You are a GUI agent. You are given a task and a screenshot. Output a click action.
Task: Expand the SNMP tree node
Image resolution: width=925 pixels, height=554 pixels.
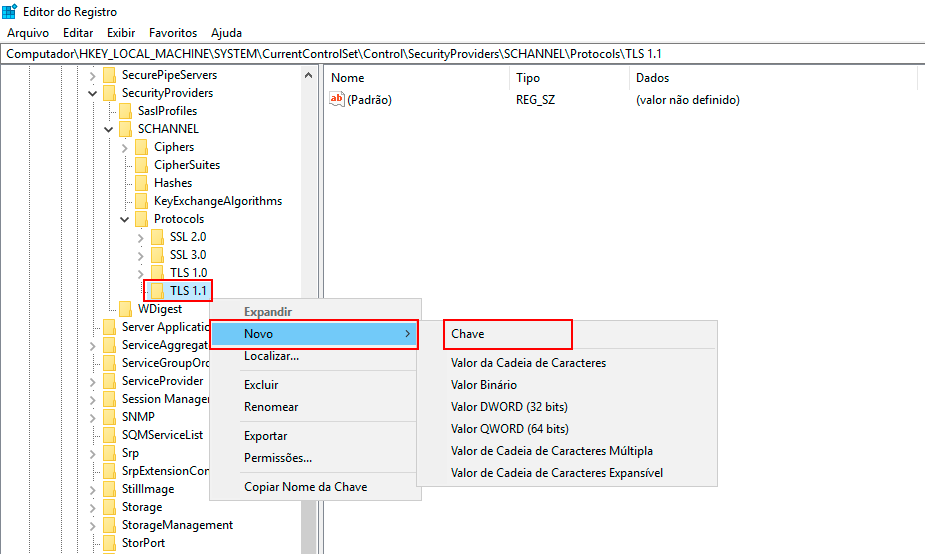[x=93, y=418]
